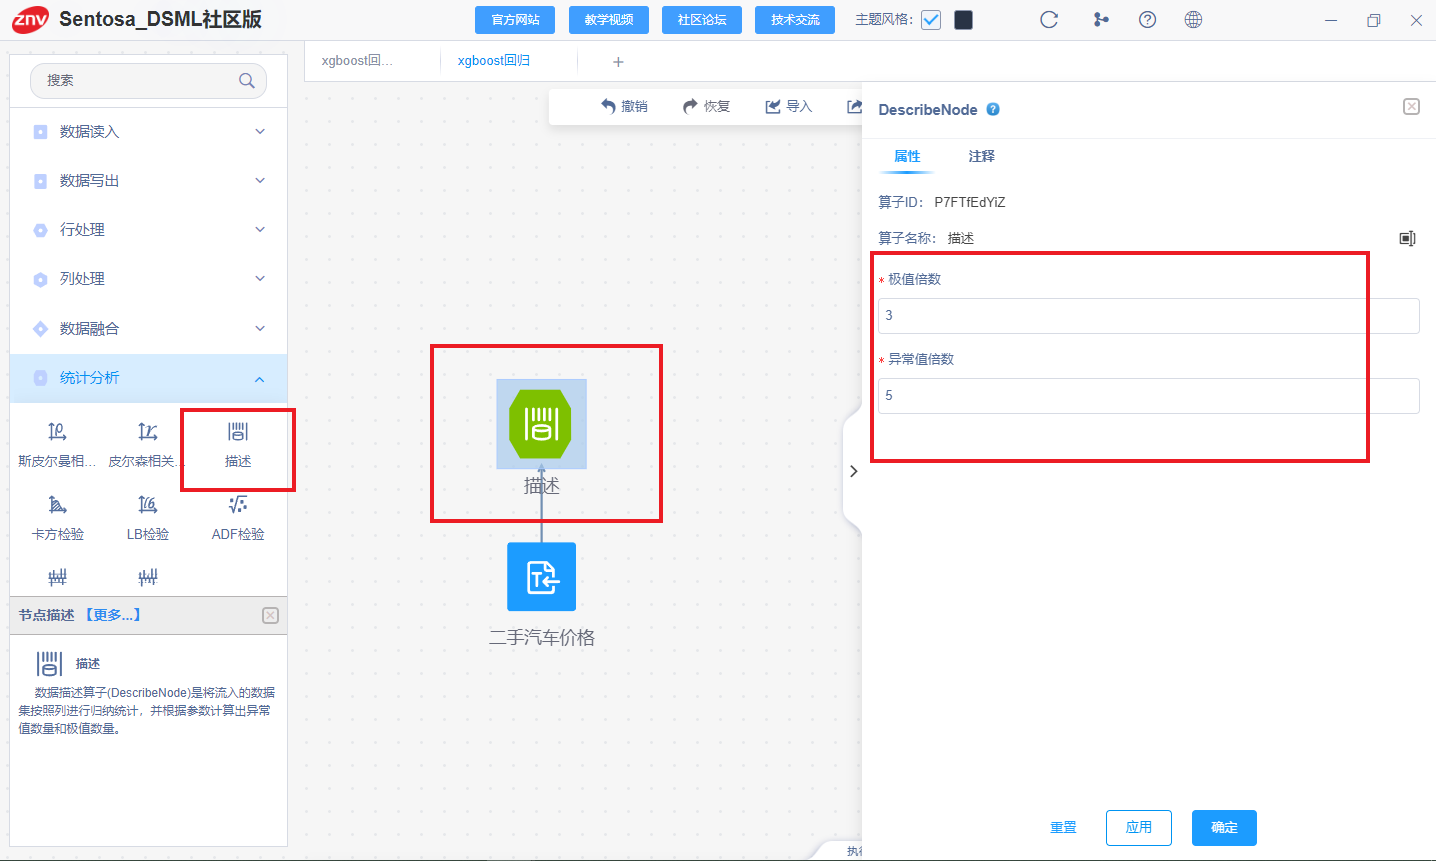
Task: Click the 确定 confirm button
Action: [x=1224, y=828]
